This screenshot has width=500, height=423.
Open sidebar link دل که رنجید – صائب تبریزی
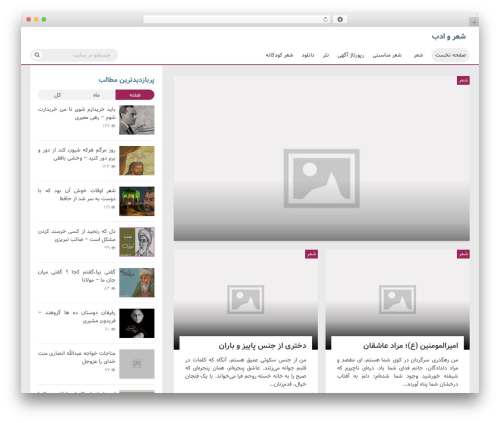[x=77, y=235]
